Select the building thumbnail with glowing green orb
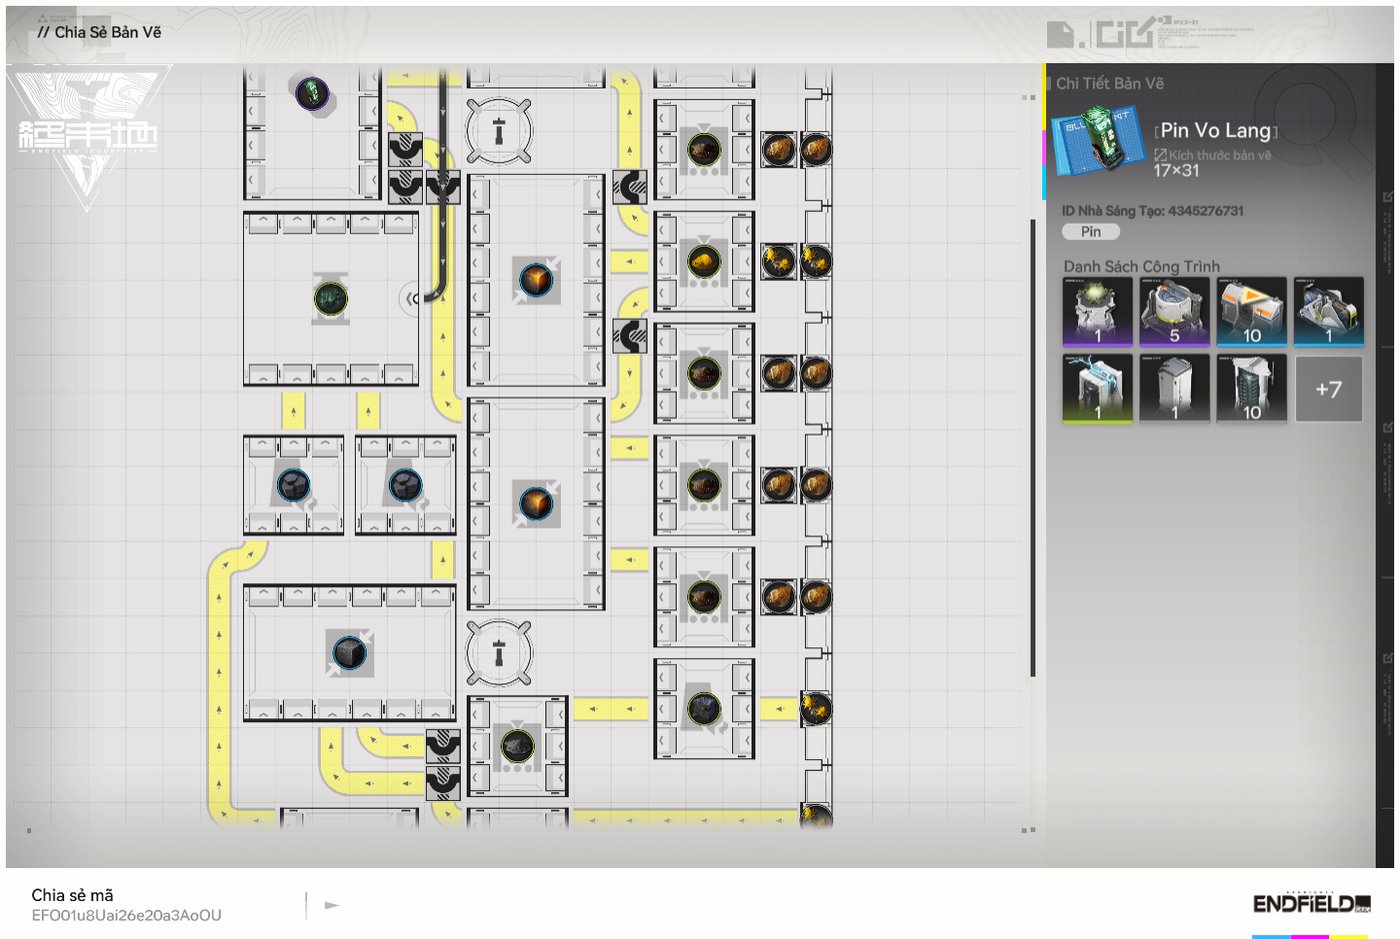 pos(1097,311)
